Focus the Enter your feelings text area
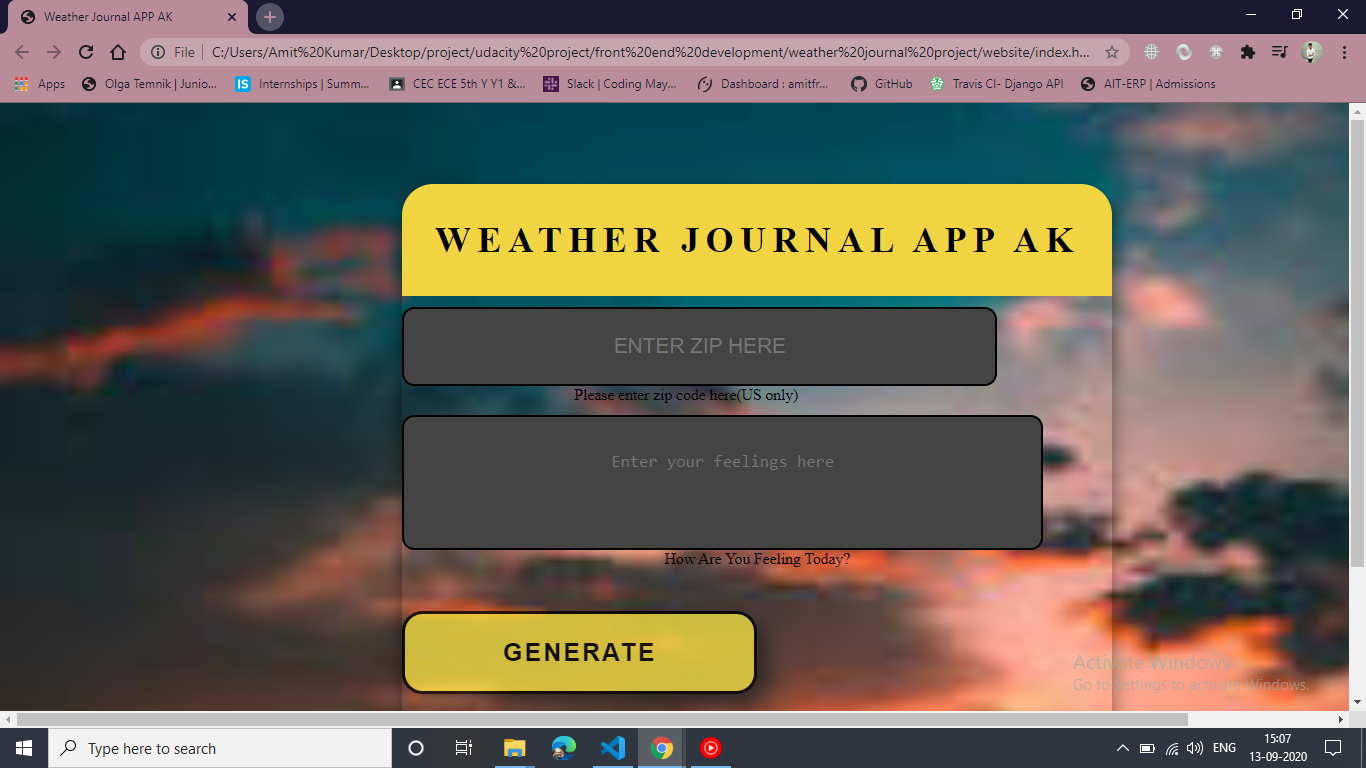 [x=722, y=482]
